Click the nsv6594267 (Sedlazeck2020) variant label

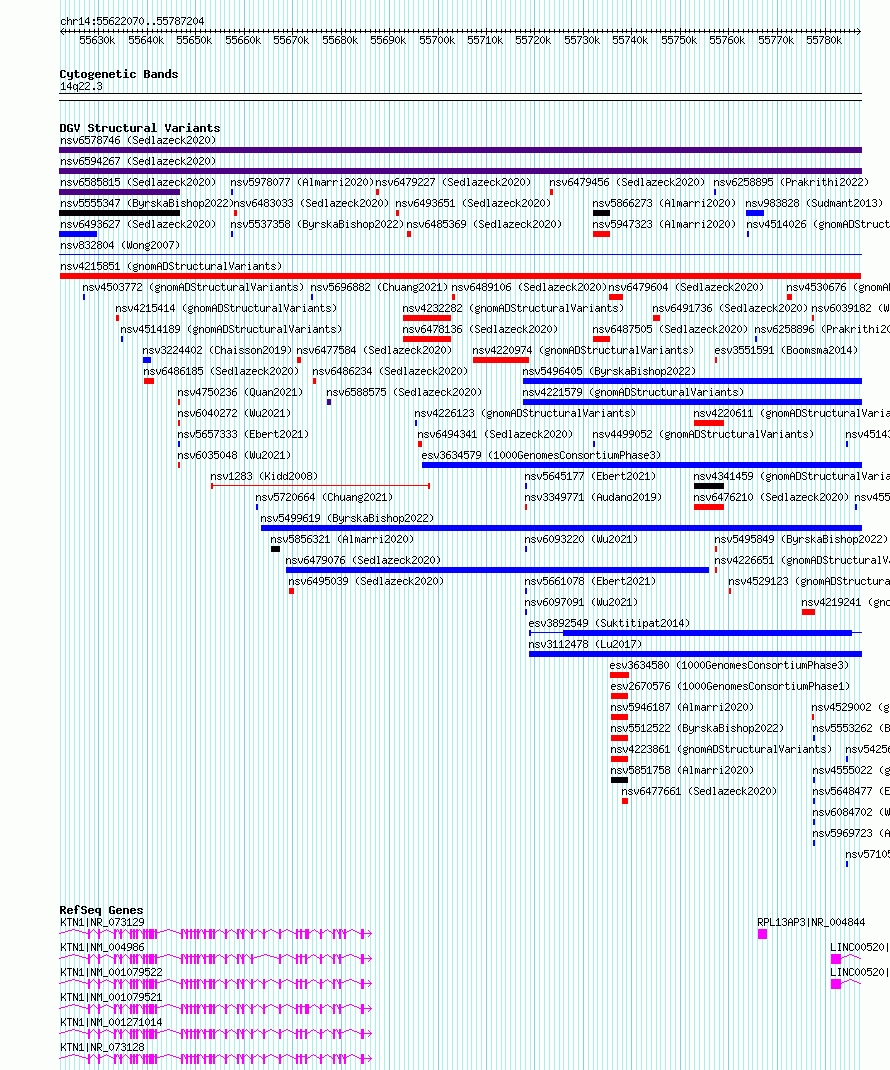coord(138,162)
